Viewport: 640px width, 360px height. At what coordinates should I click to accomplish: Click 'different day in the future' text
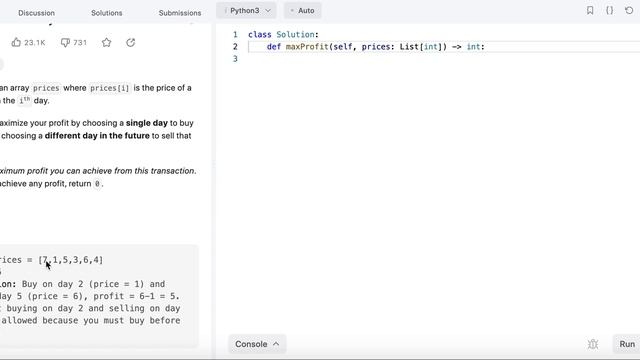pyautogui.click(x=97, y=136)
